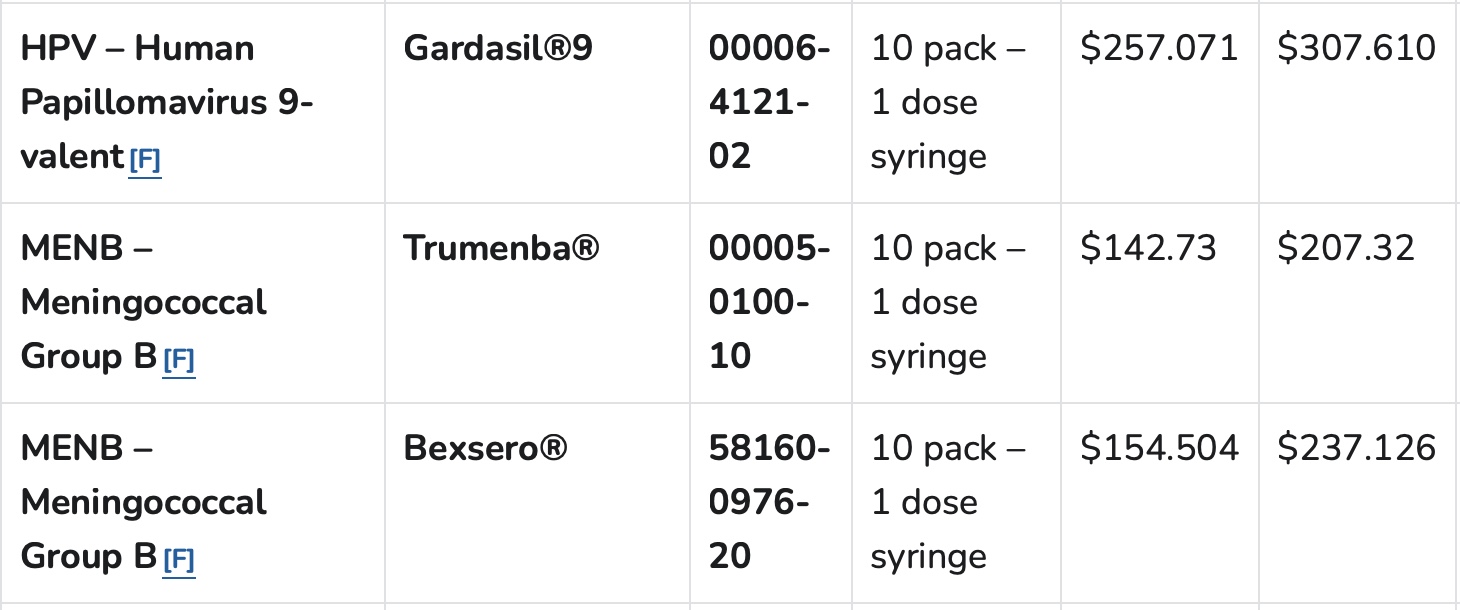Select the Trumenba® brand name
Screen dimensions: 1460x610
point(501,248)
